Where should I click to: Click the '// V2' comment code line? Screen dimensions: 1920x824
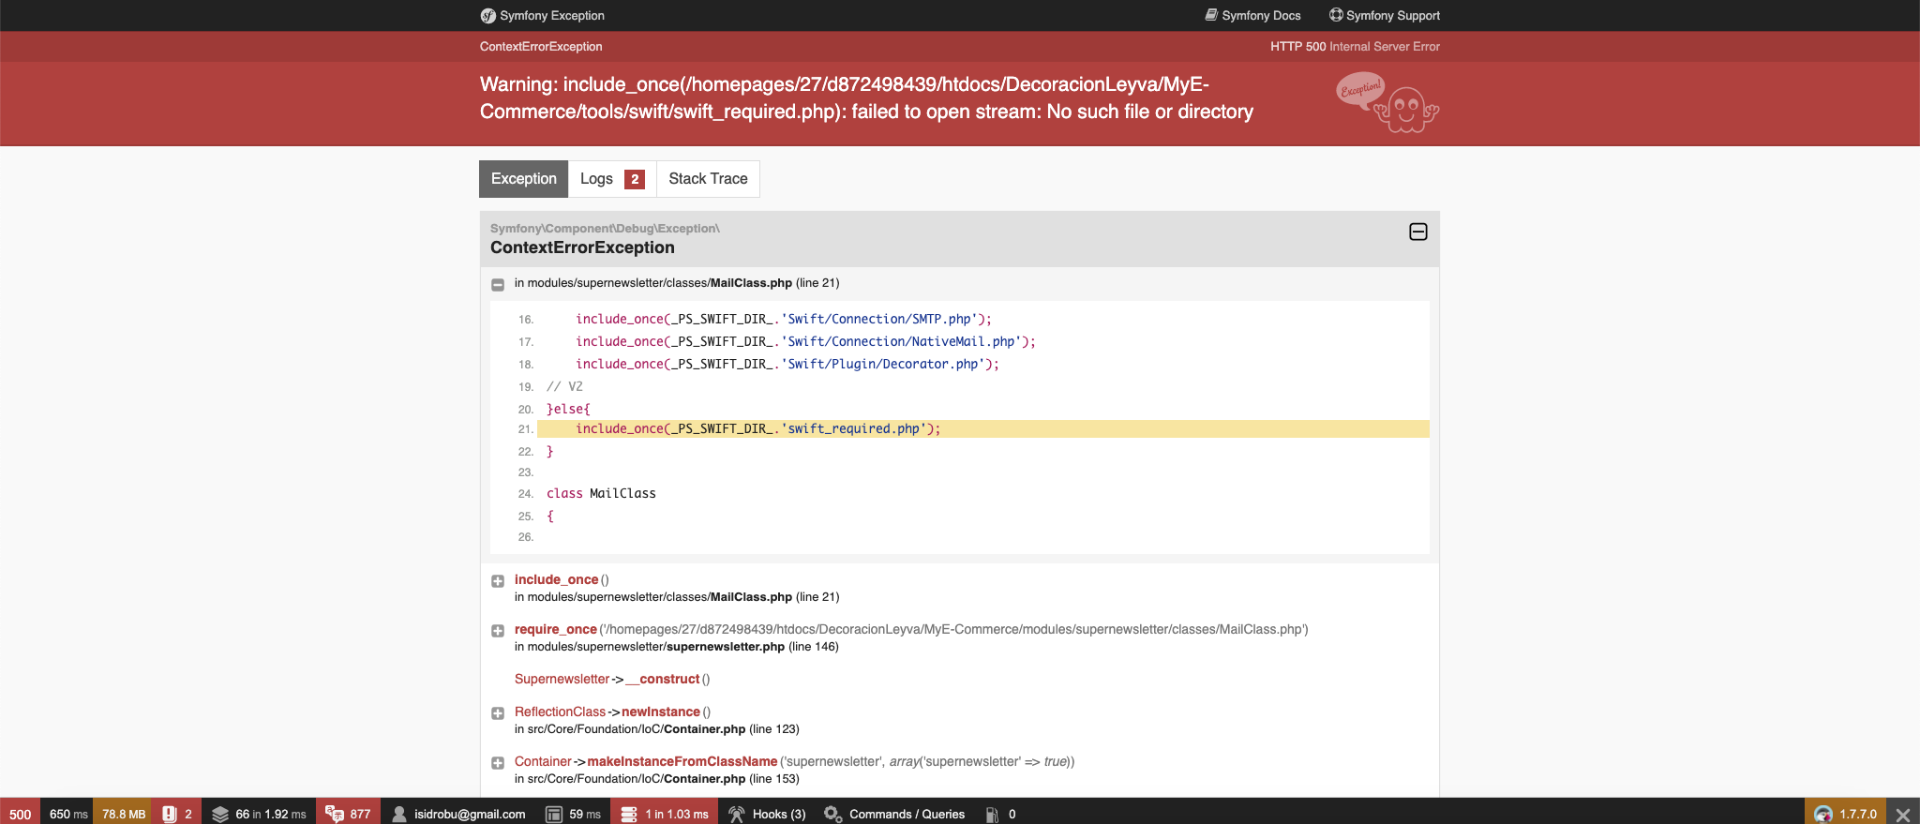coord(564,387)
